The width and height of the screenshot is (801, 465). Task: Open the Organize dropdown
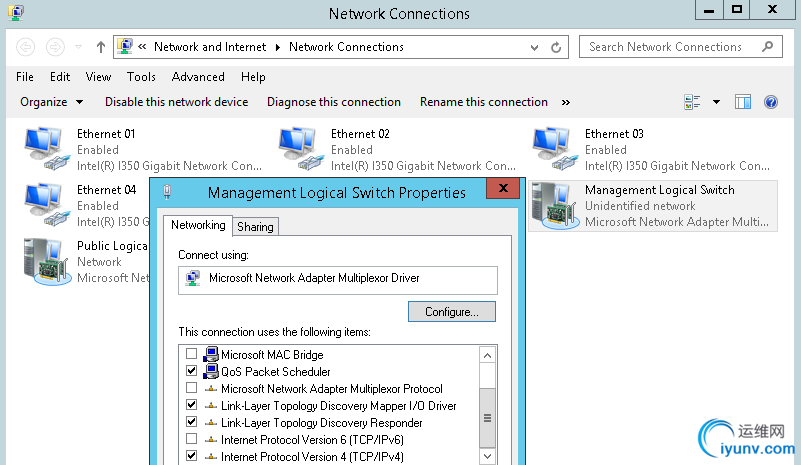point(52,102)
